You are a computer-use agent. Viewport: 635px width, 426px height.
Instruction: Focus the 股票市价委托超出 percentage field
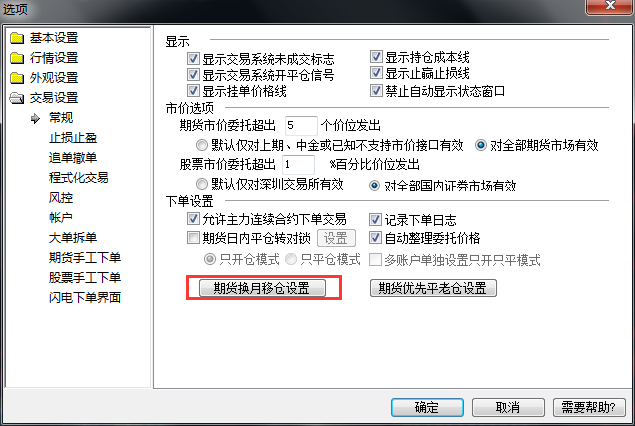[298, 164]
